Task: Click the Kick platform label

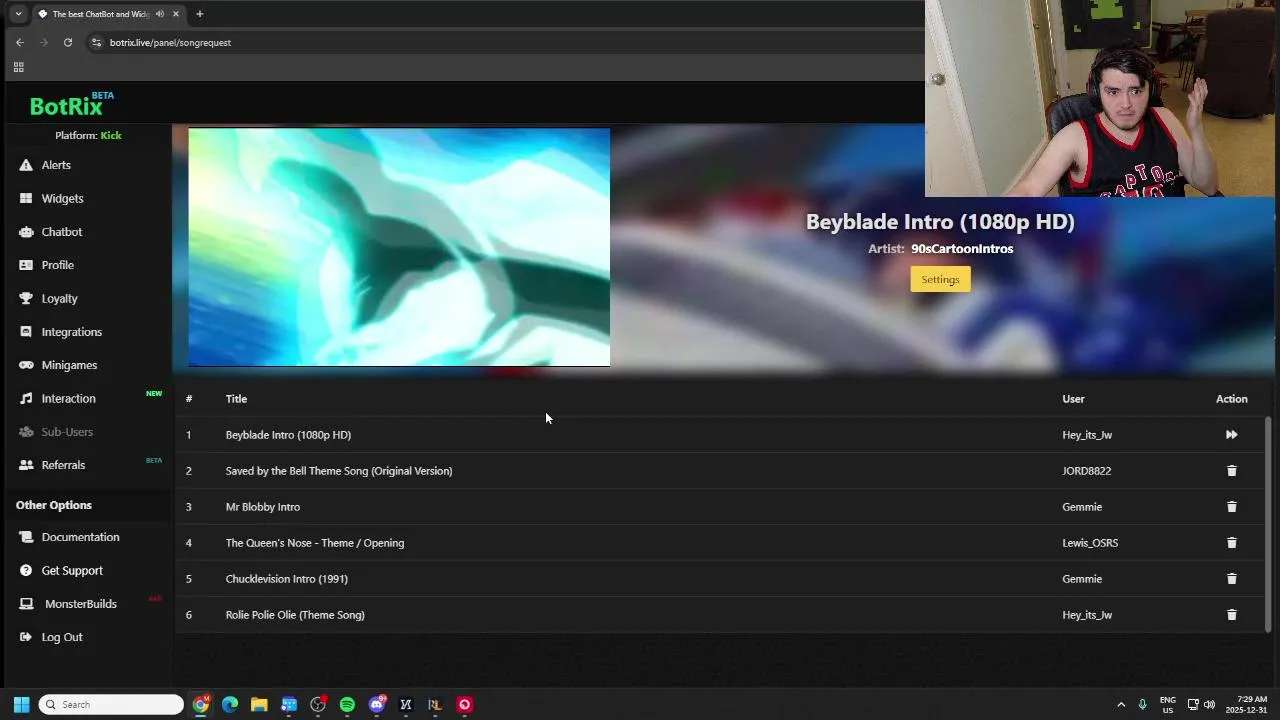Action: 111,136
